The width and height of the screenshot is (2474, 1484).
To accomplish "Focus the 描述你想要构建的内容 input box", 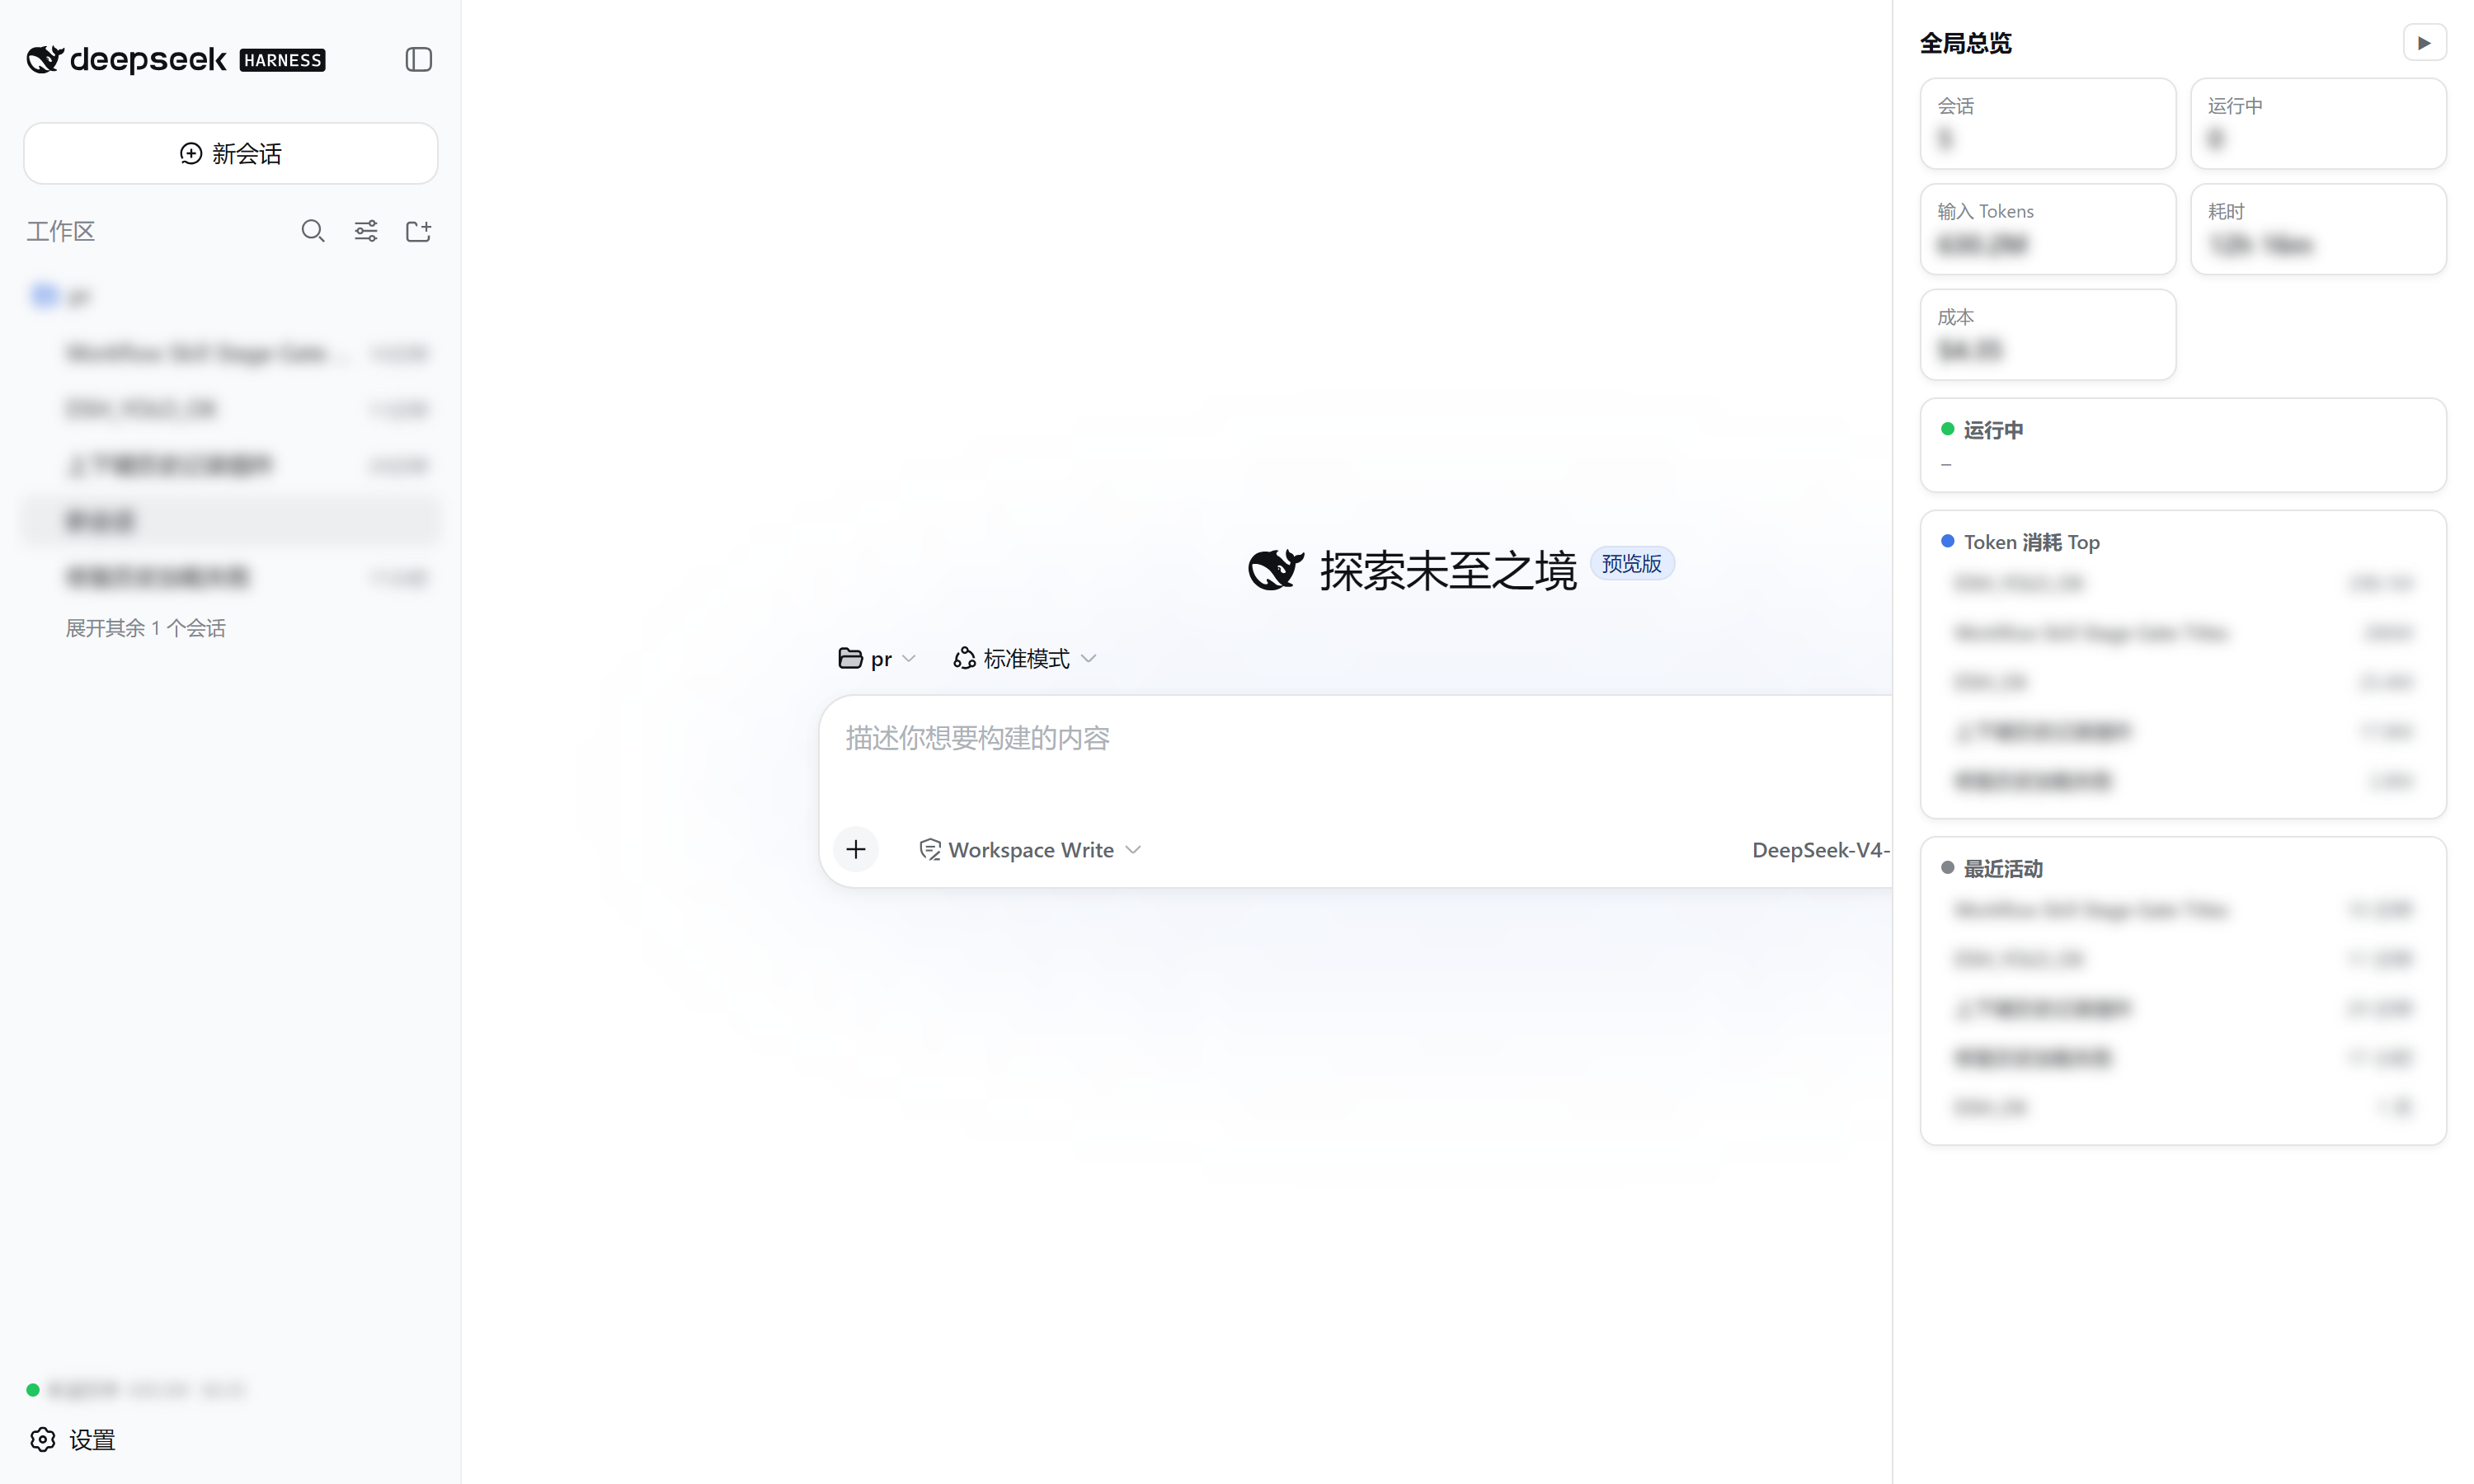I will (x=1355, y=738).
